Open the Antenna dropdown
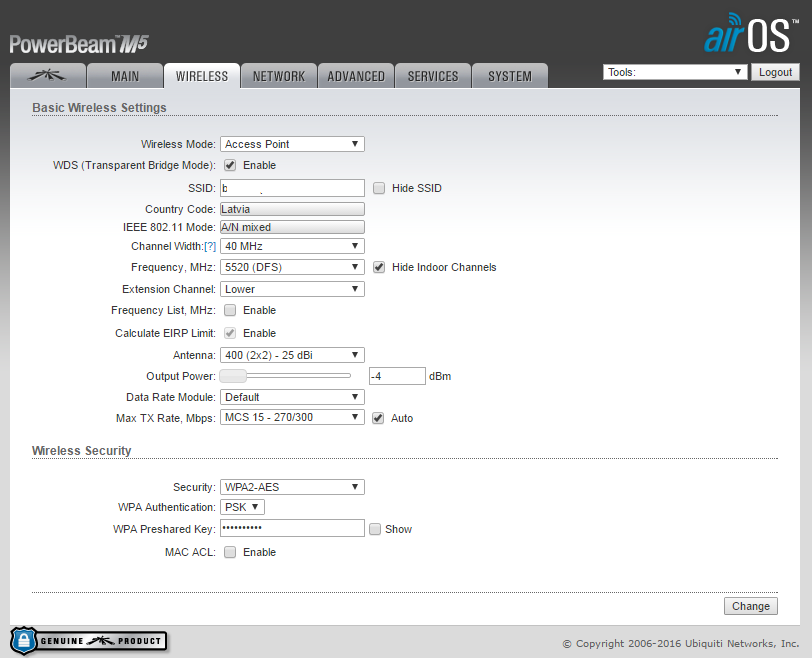This screenshot has width=812, height=658. (x=292, y=355)
